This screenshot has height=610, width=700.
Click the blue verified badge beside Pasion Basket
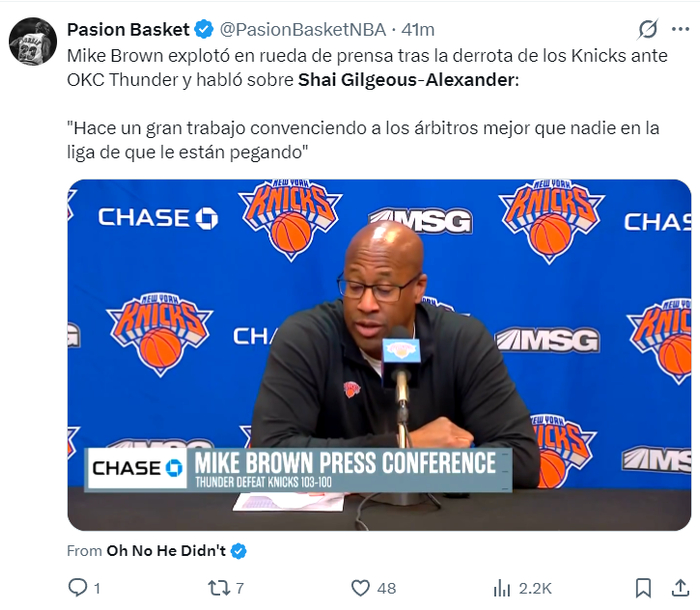(x=204, y=29)
